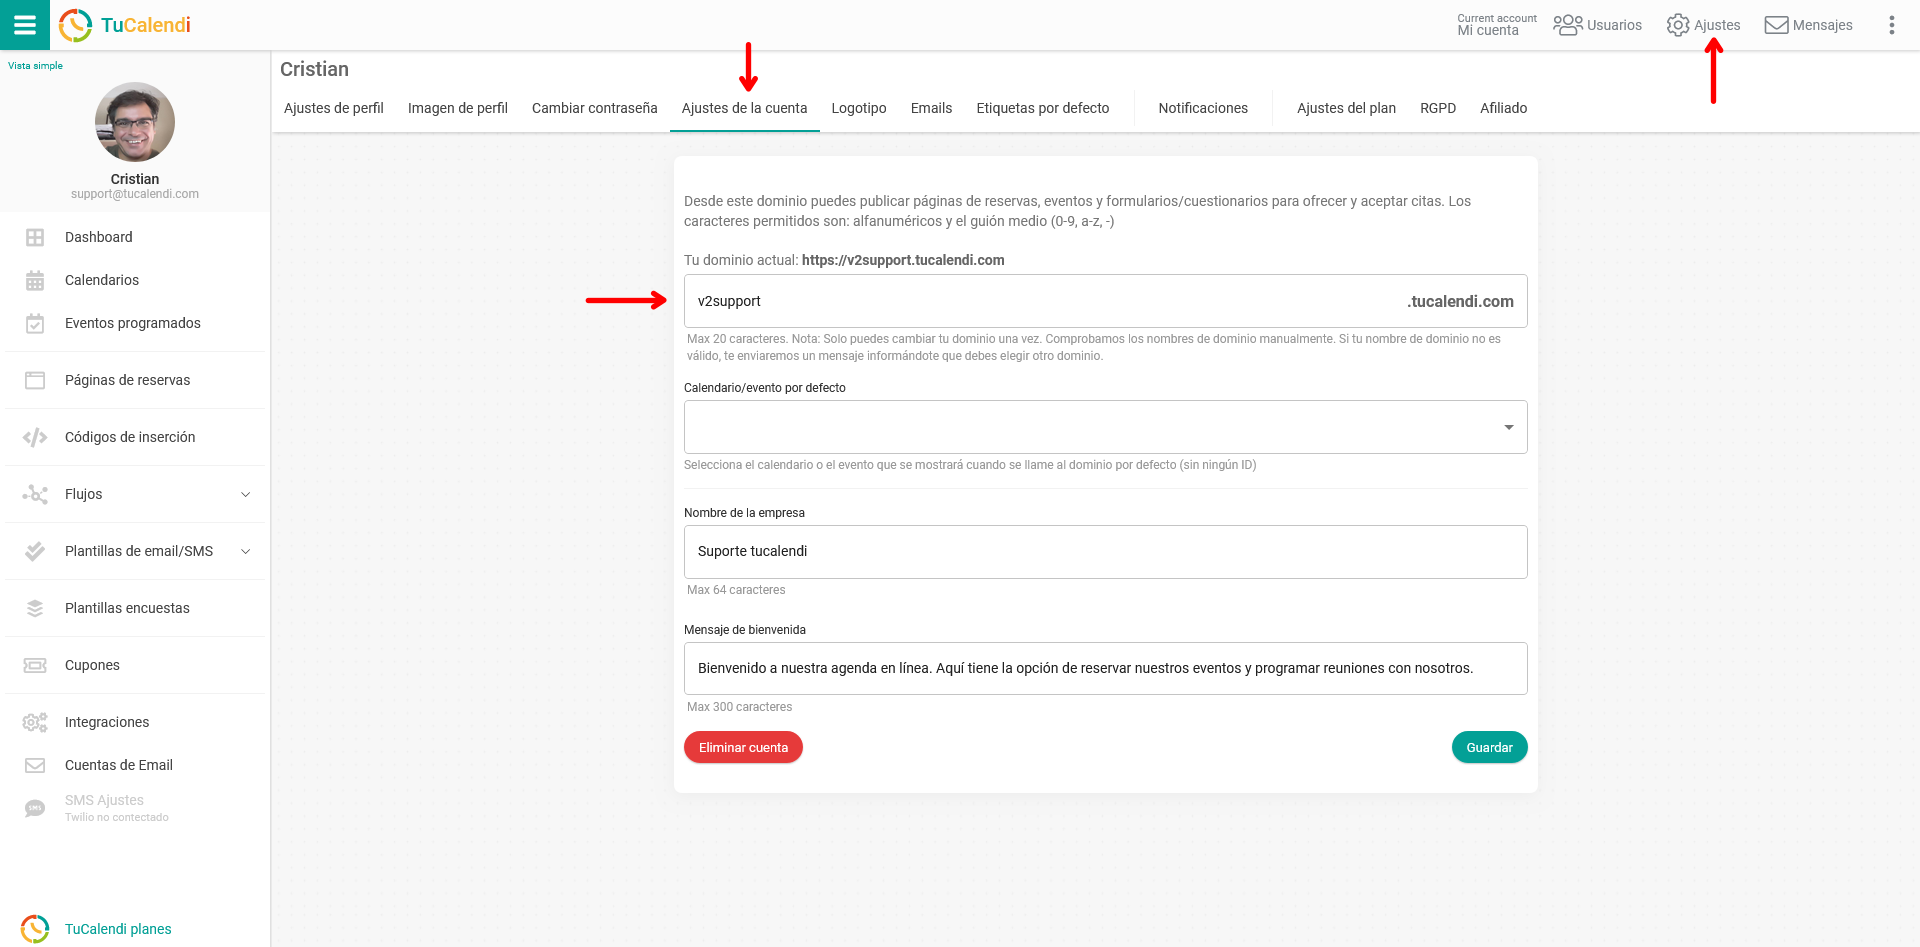
Task: Click the Integraciones gears icon
Action: 35,722
